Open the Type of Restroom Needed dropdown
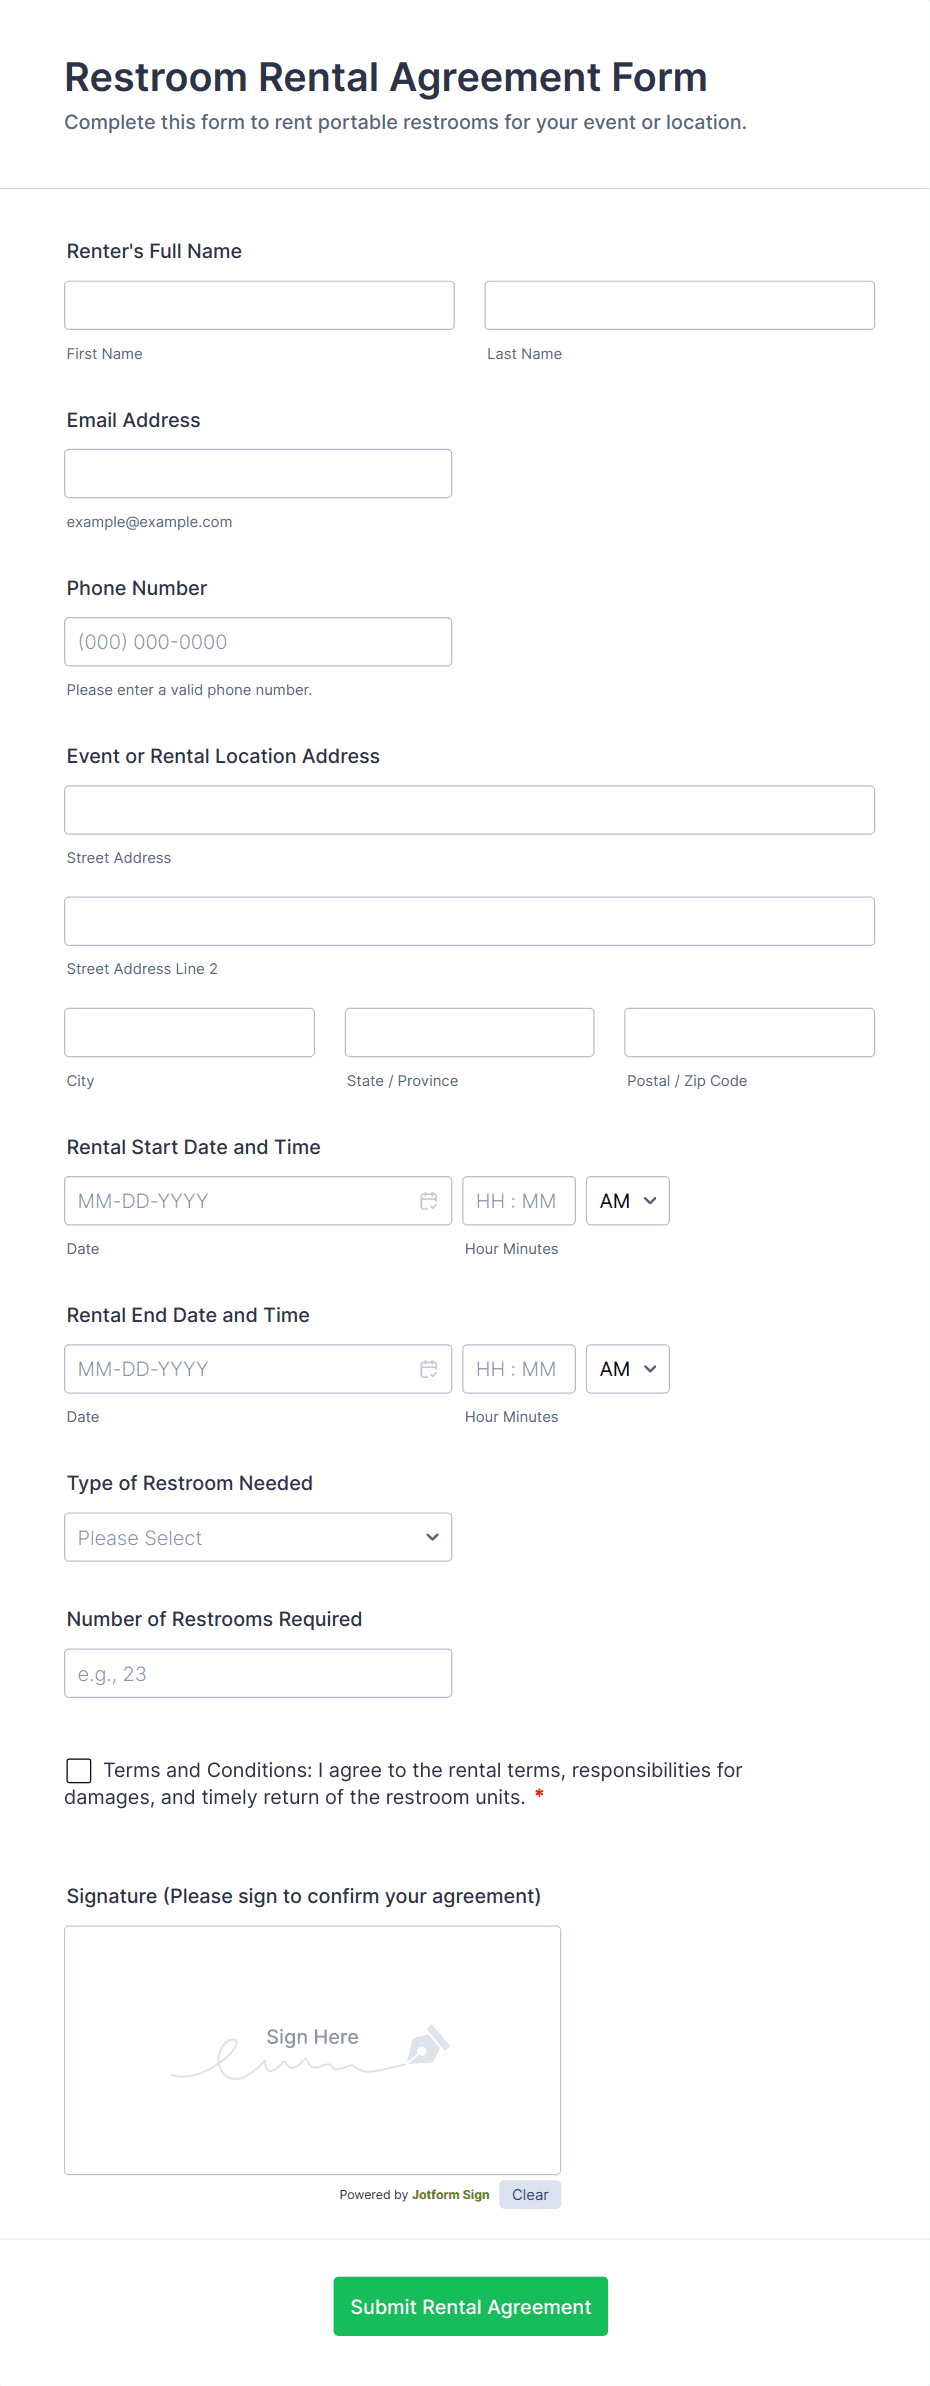930x2386 pixels. pyautogui.click(x=257, y=1537)
